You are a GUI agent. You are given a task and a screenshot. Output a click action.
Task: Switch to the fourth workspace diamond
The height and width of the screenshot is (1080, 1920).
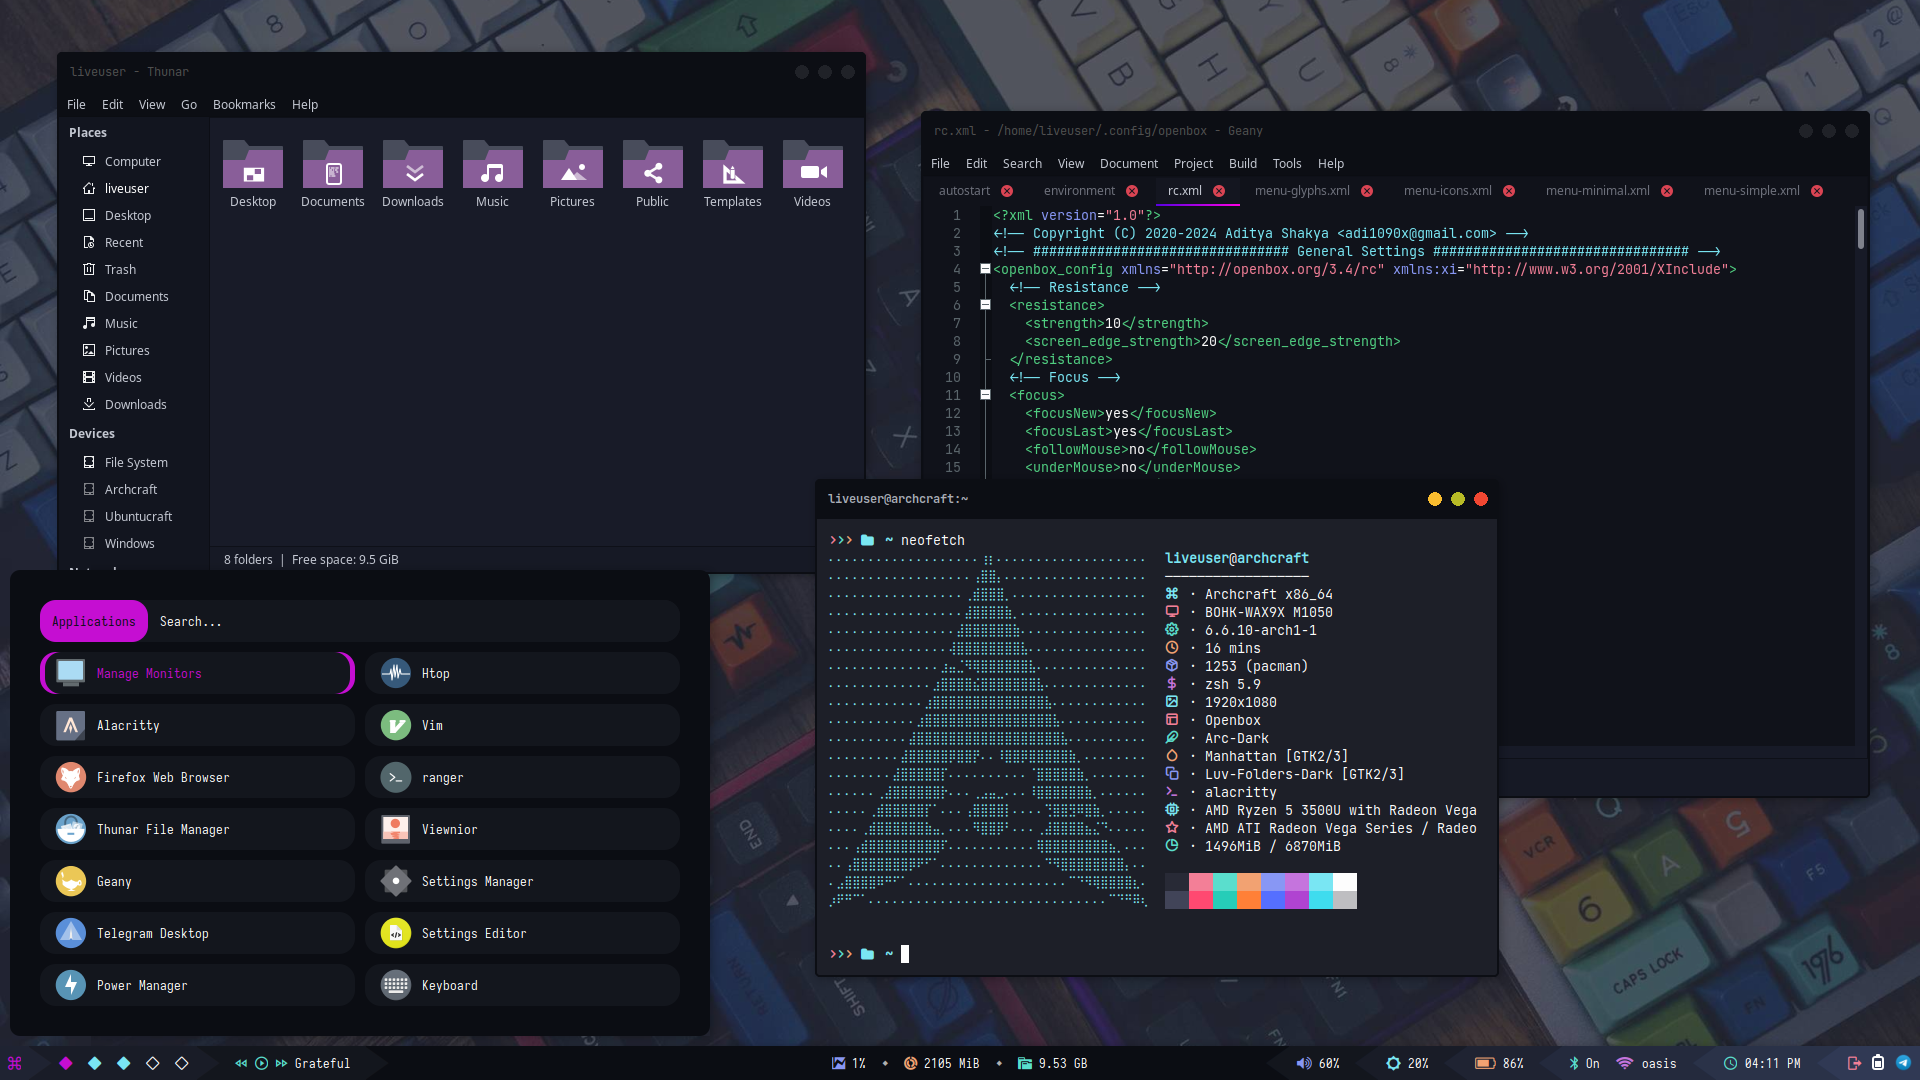pyautogui.click(x=153, y=1063)
